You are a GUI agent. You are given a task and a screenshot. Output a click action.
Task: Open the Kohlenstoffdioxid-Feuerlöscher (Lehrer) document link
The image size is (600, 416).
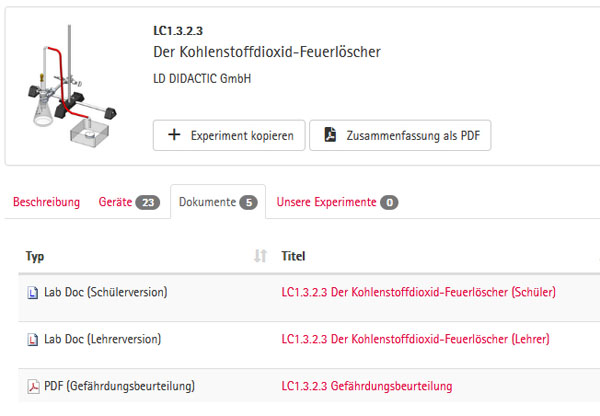click(415, 340)
